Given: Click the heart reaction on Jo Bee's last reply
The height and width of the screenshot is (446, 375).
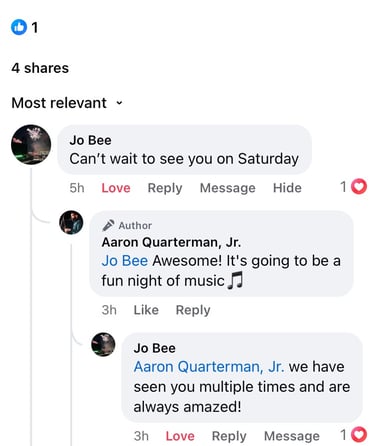Looking at the screenshot, I should point(359,434).
